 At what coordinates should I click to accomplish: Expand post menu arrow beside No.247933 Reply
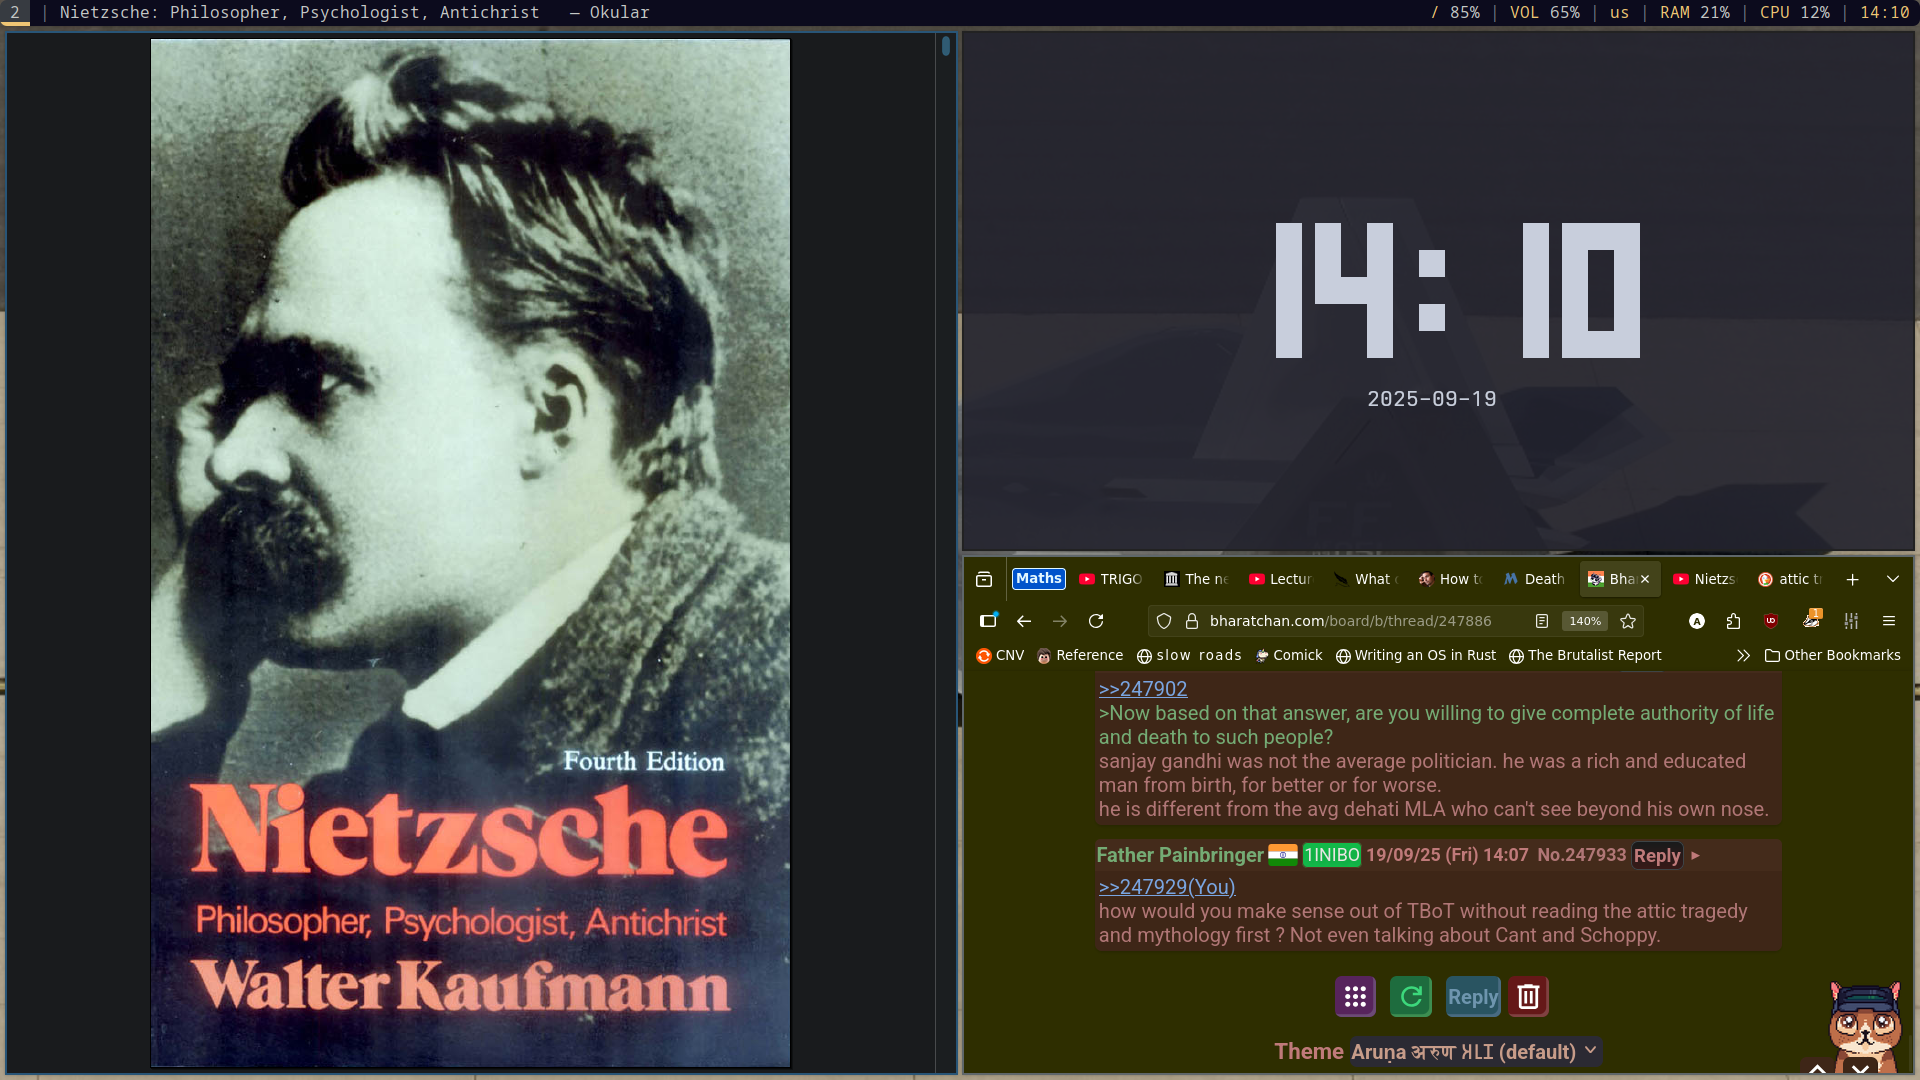click(1695, 855)
